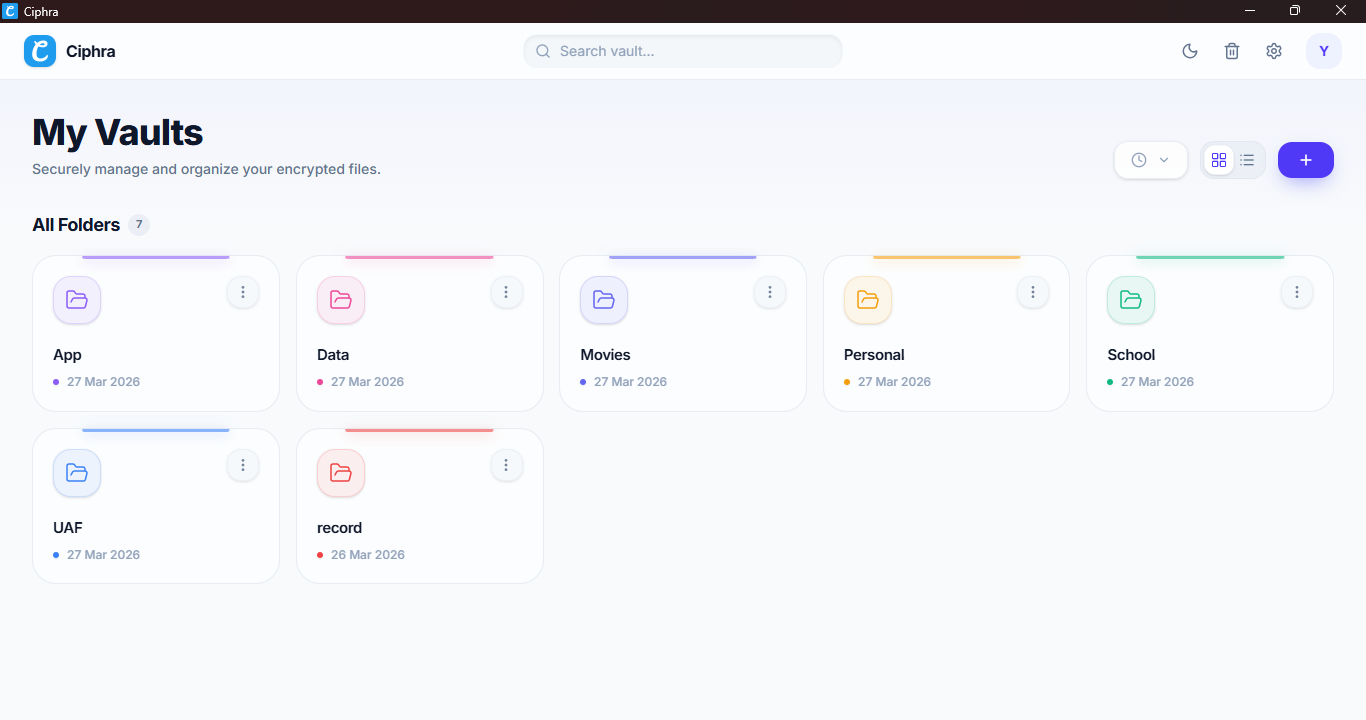The image size is (1366, 720).
Task: Open the Movies vault folder icon
Action: [x=604, y=300]
